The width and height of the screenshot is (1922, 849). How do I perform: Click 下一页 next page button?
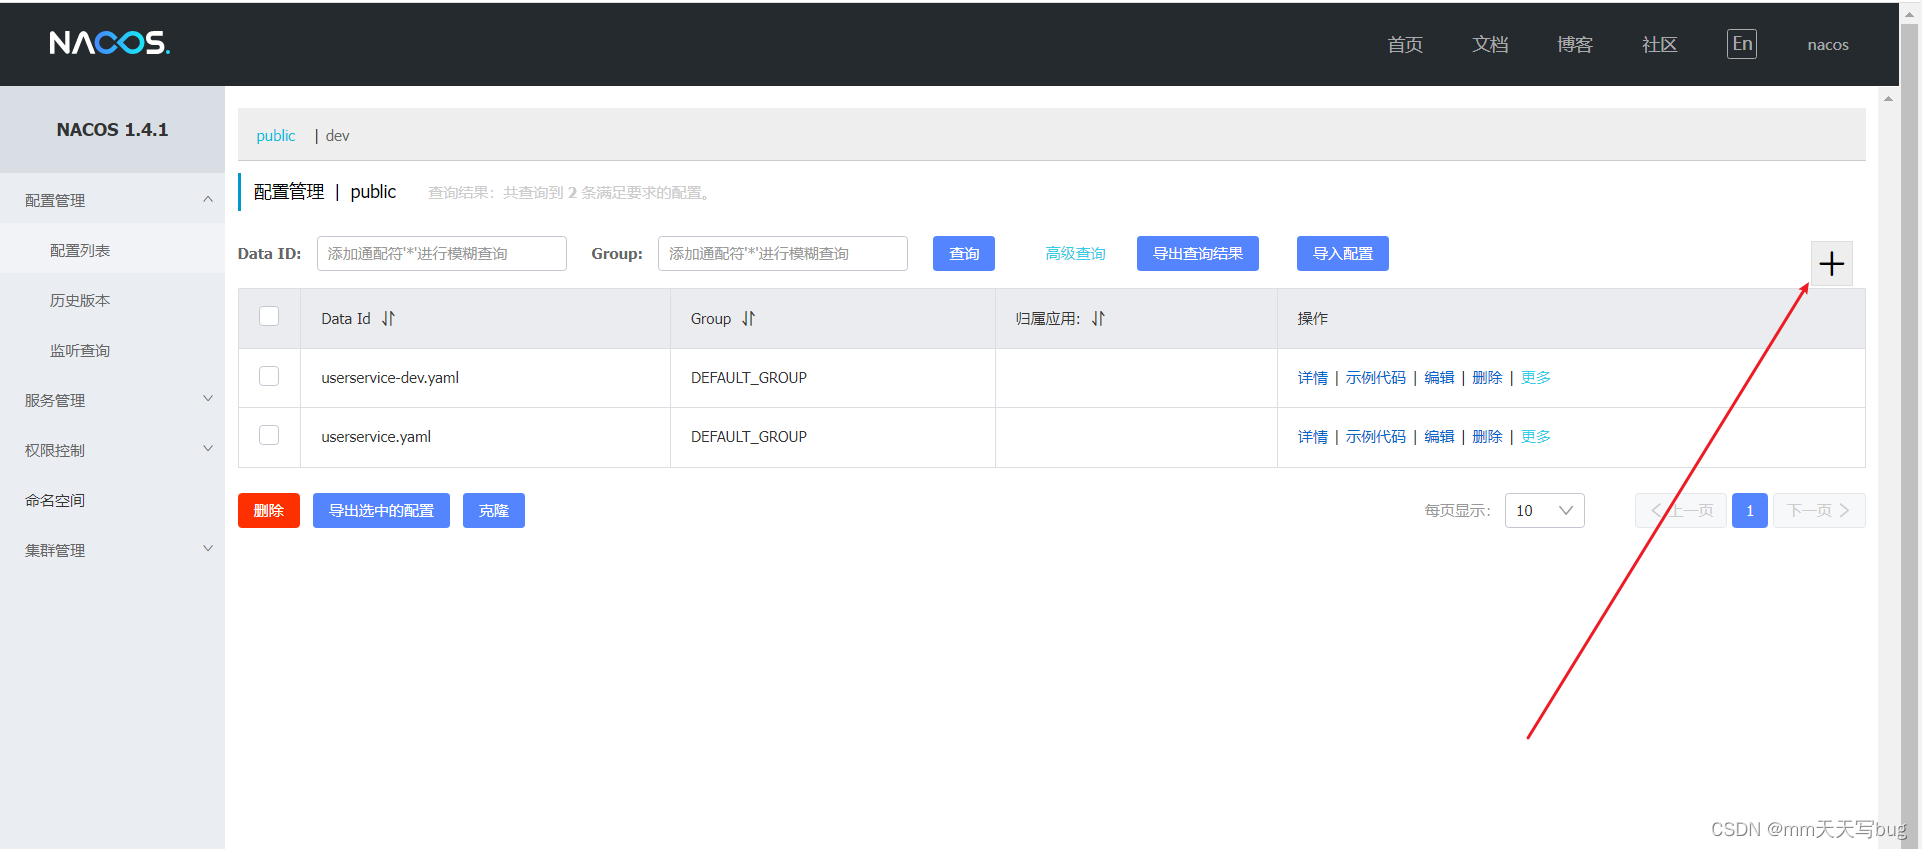click(1819, 510)
